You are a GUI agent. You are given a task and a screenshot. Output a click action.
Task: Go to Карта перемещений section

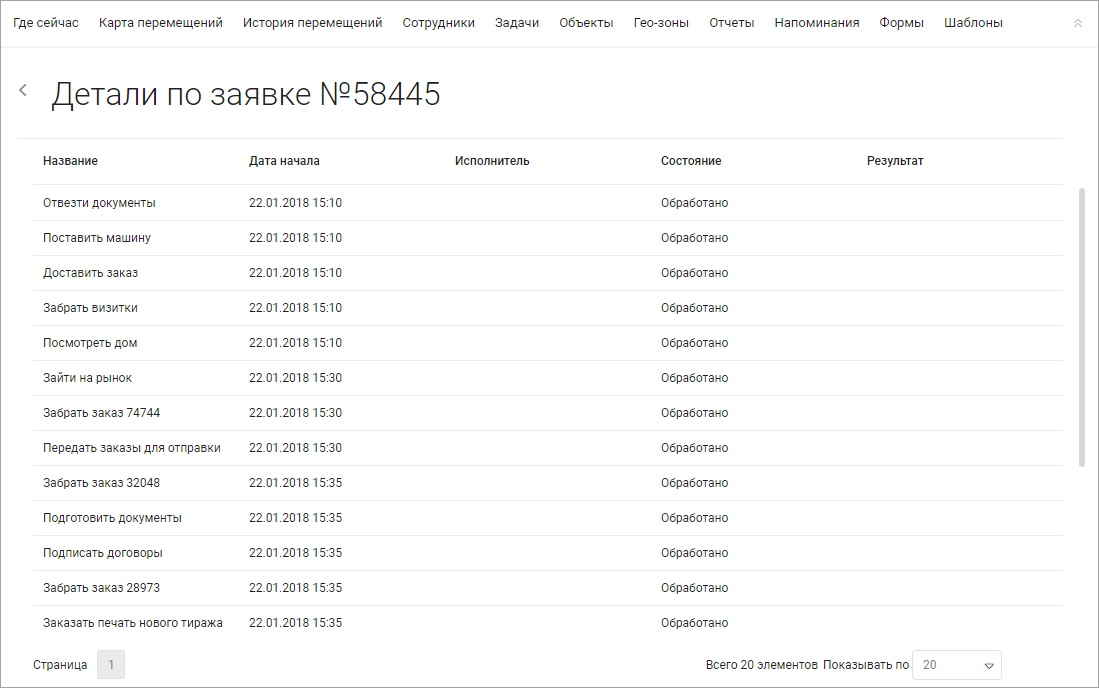160,23
